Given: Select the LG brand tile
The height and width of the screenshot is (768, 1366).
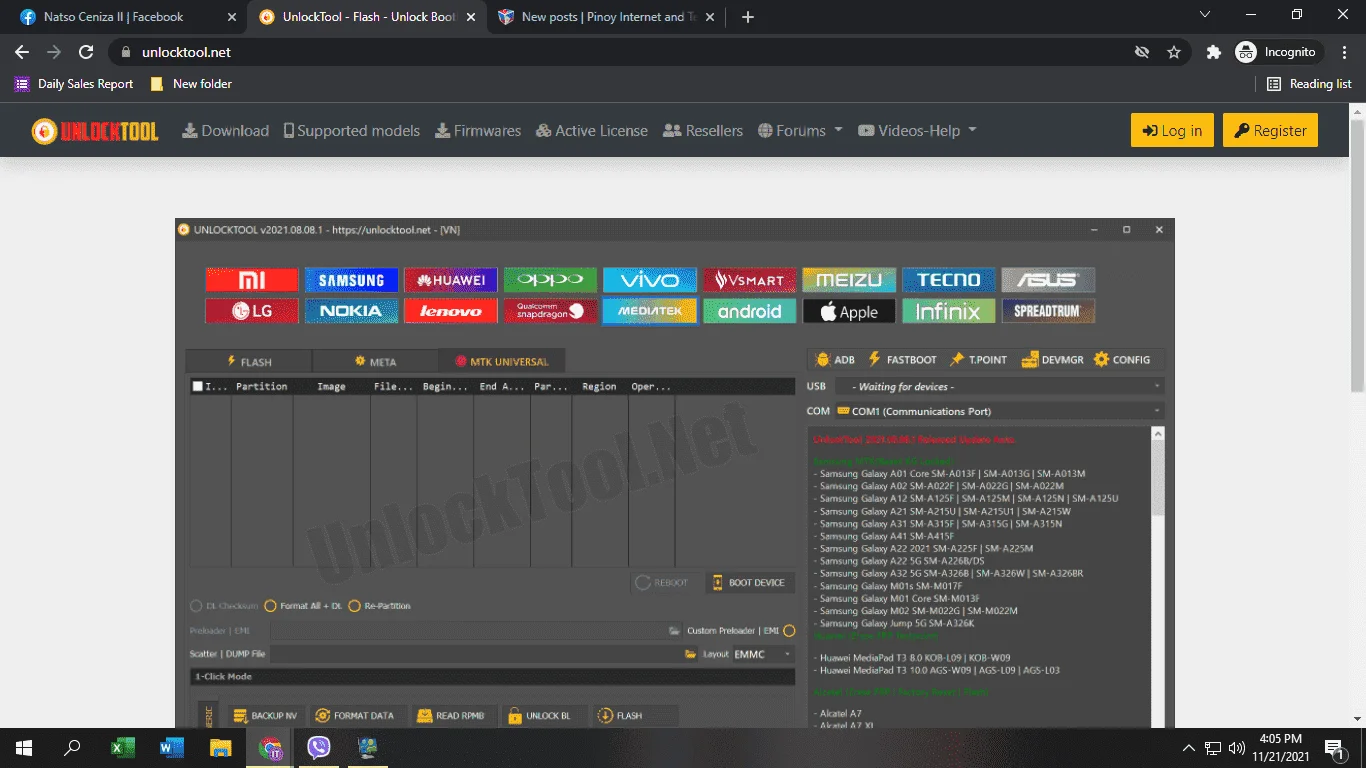Looking at the screenshot, I should [x=252, y=311].
